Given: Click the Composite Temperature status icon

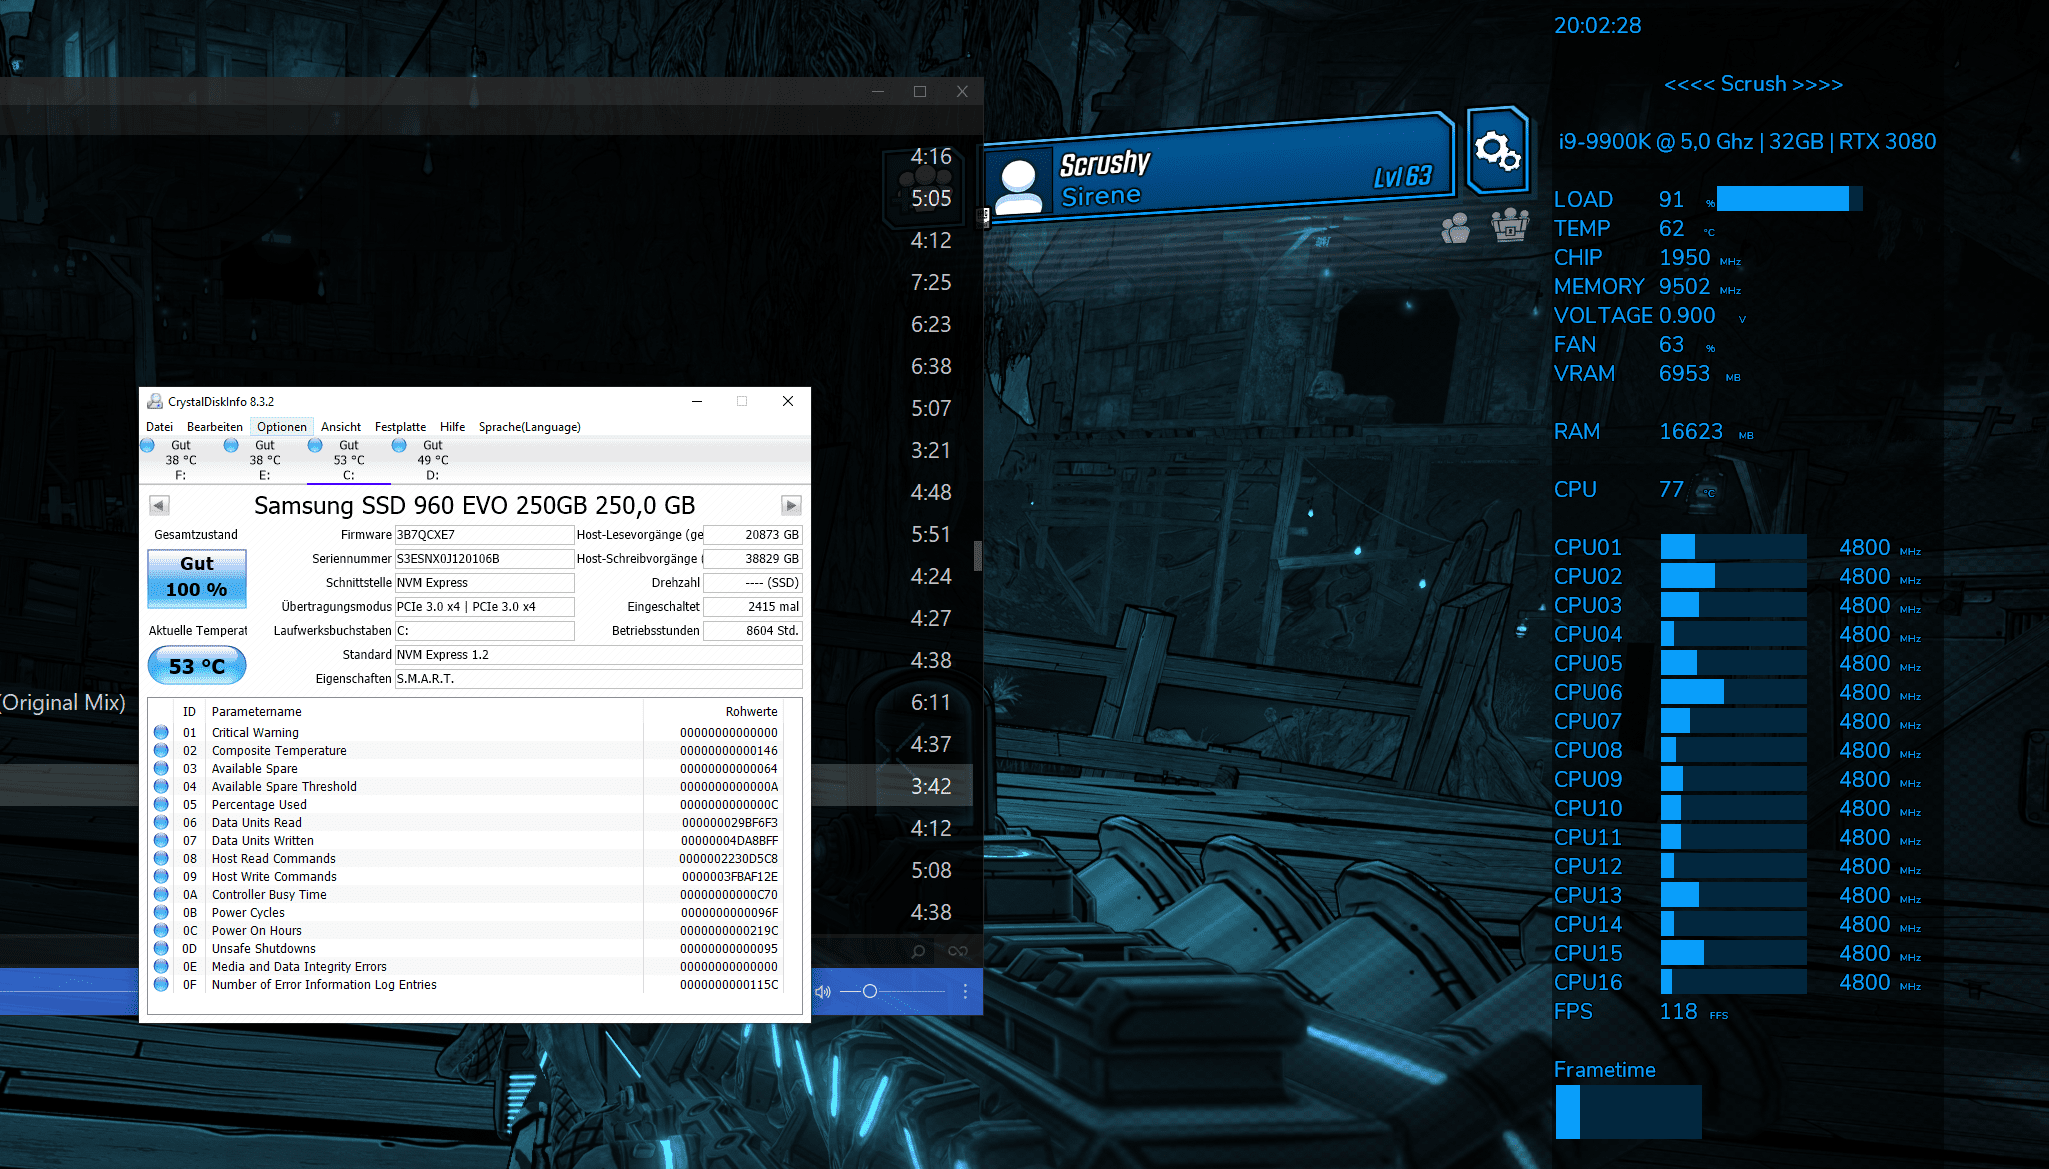Looking at the screenshot, I should [x=161, y=751].
